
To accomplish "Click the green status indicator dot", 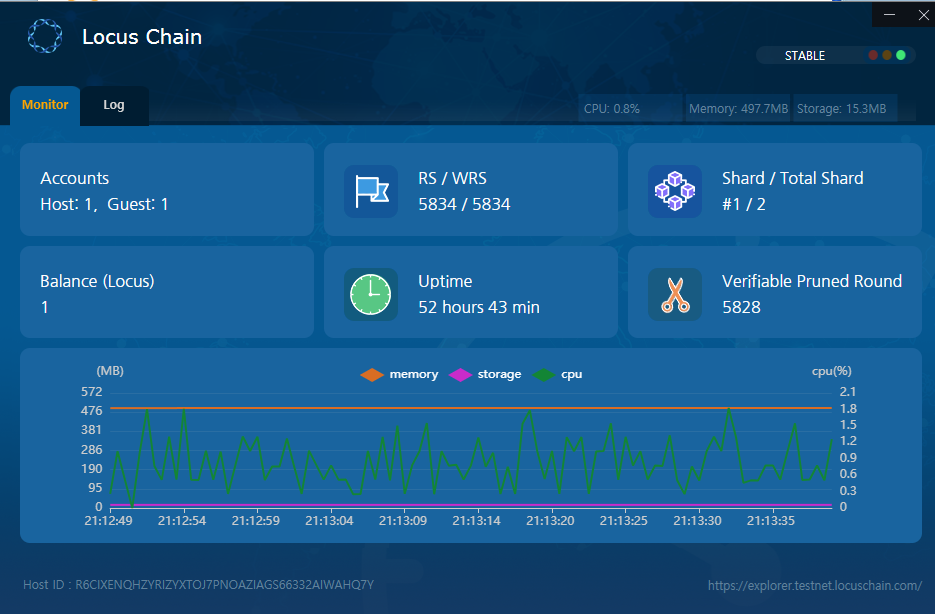I will [x=901, y=55].
